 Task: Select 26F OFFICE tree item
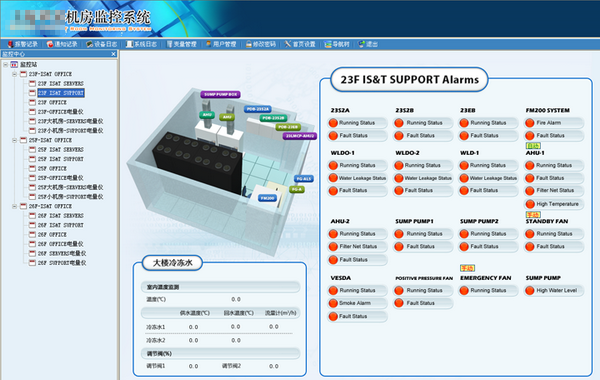click(52, 235)
